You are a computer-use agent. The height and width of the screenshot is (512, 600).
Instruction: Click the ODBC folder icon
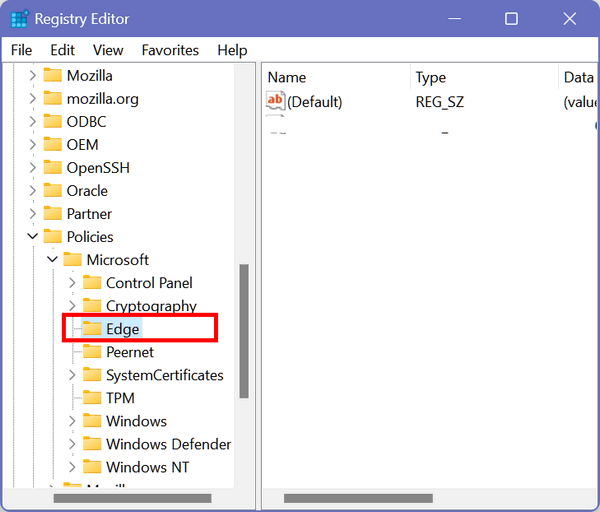(52, 121)
